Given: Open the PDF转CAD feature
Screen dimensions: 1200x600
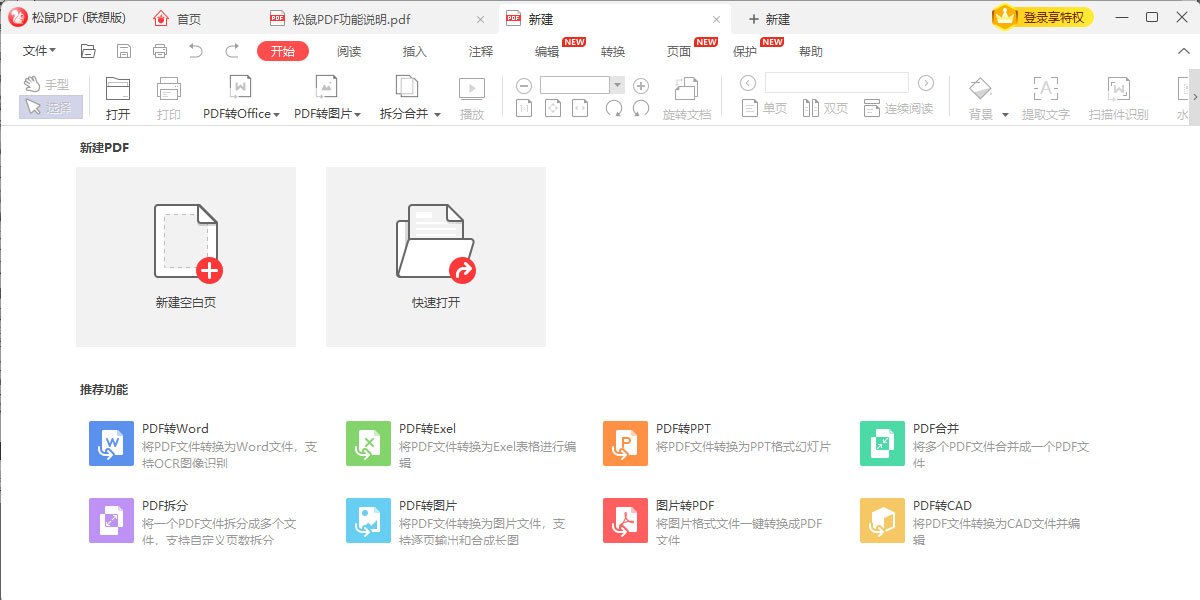Looking at the screenshot, I should pyautogui.click(x=971, y=521).
